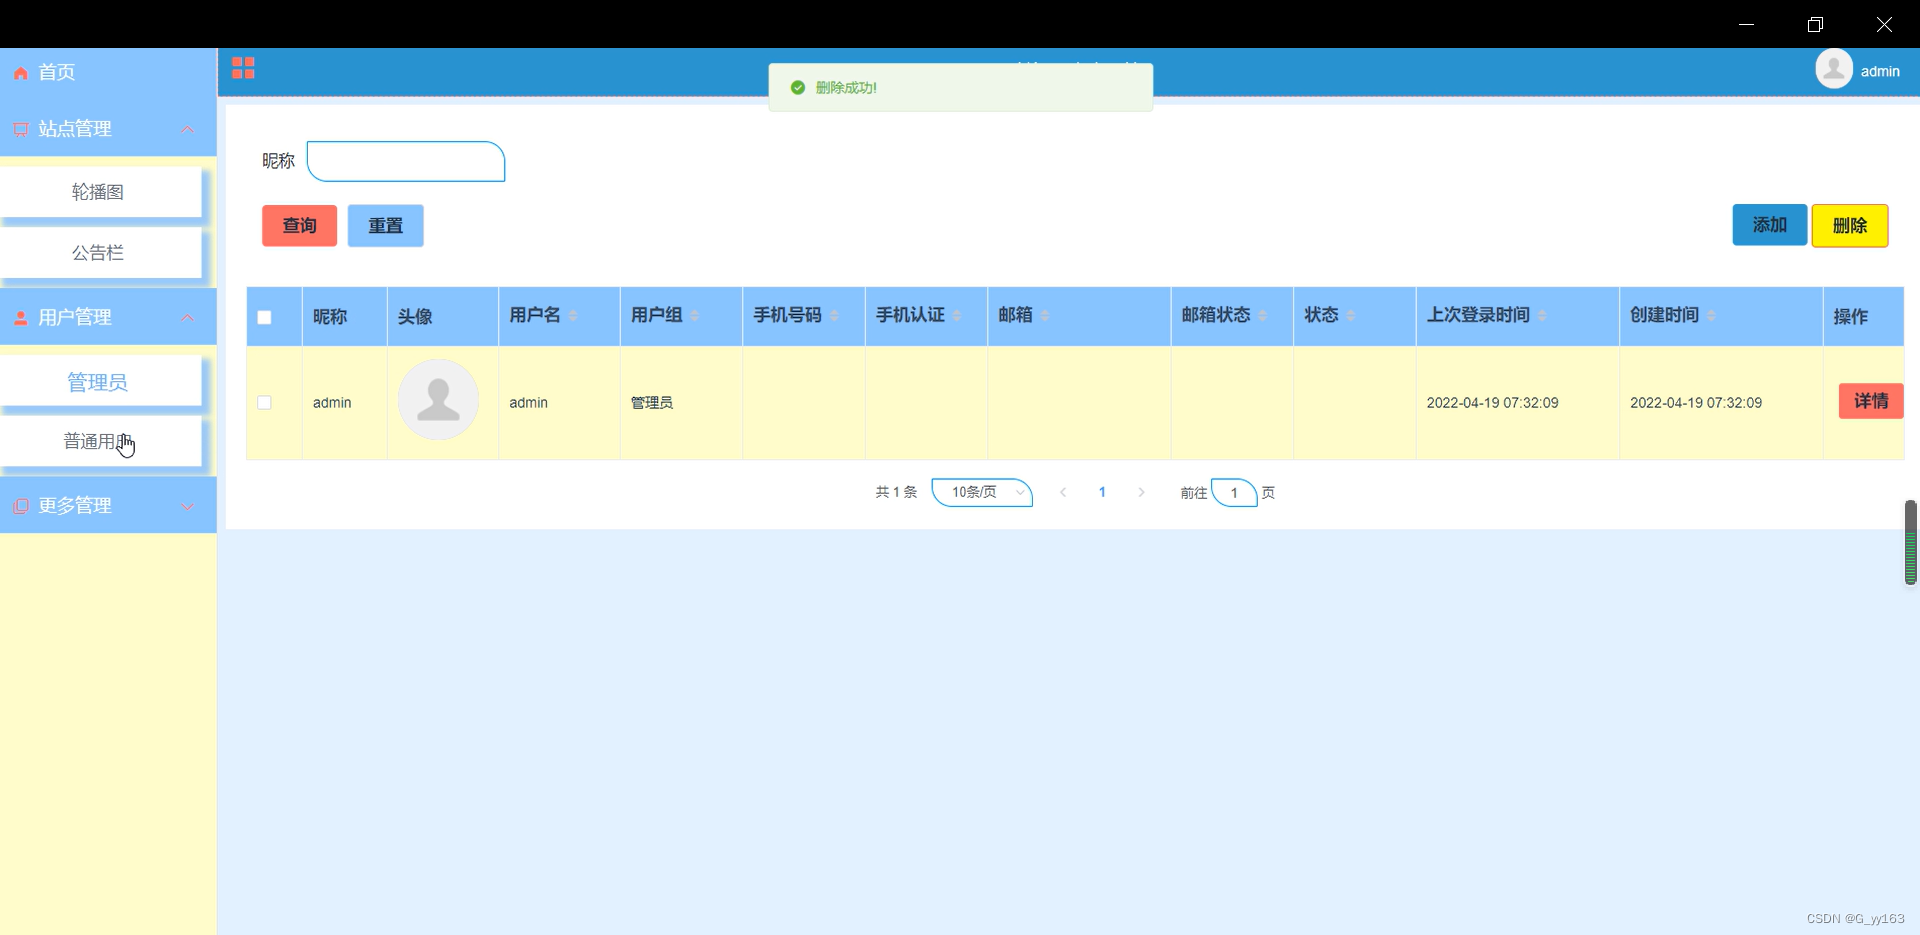Screen dimensions: 1920x935
Task: Click the 共 1 条 total count text
Action: click(x=896, y=492)
